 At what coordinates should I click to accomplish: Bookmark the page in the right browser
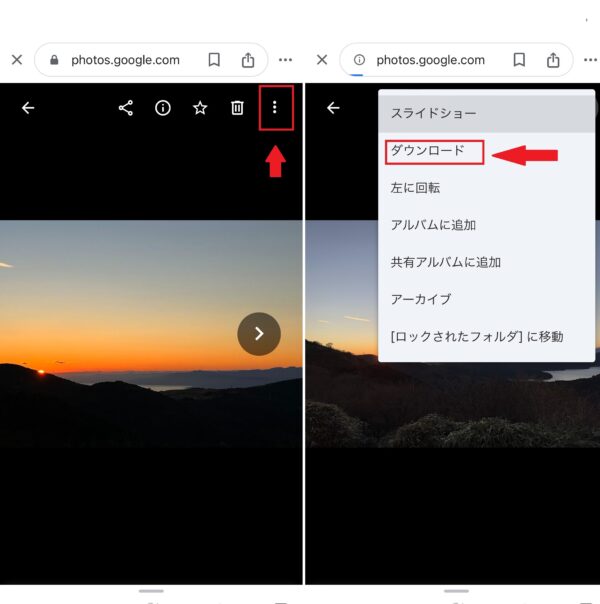pyautogui.click(x=519, y=60)
